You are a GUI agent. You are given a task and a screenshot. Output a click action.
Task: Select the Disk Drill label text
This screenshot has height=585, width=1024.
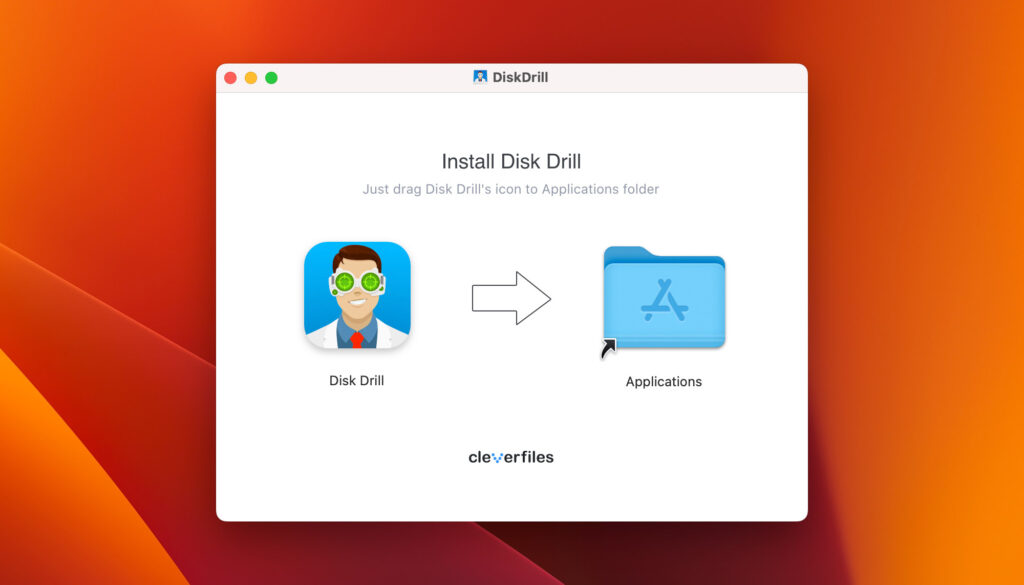(356, 381)
